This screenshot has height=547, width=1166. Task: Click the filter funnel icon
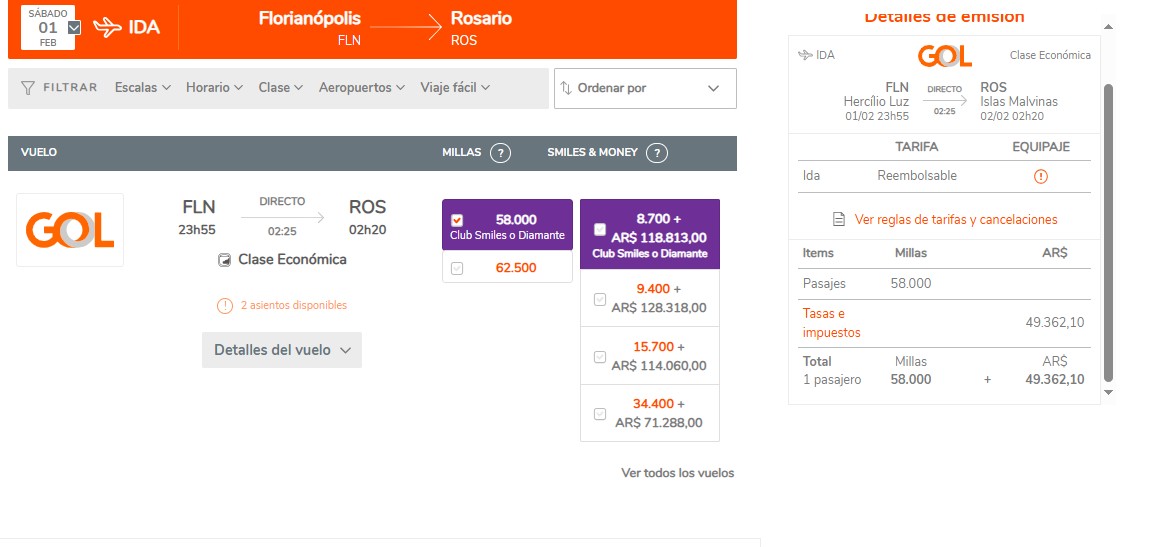(28, 88)
